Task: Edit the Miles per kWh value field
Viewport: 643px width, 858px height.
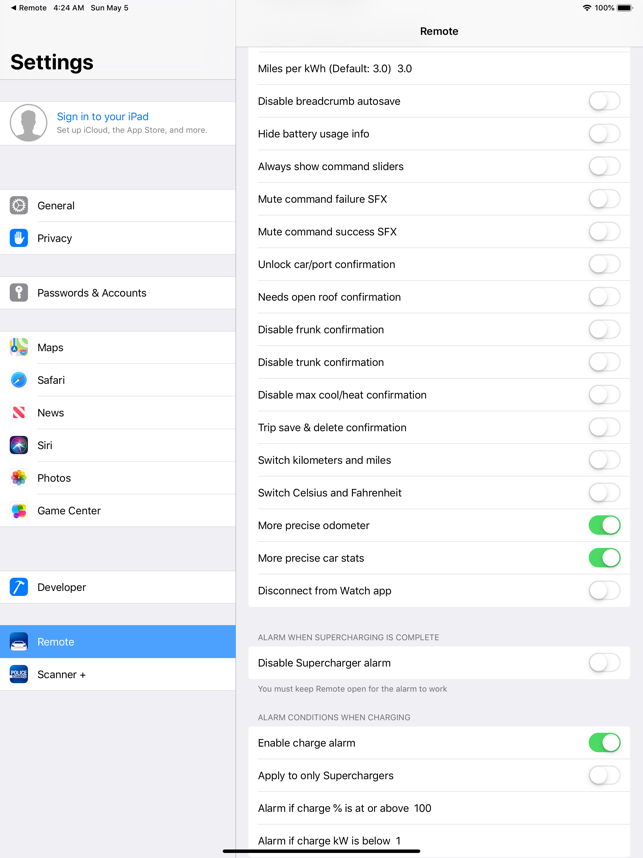Action: (405, 68)
